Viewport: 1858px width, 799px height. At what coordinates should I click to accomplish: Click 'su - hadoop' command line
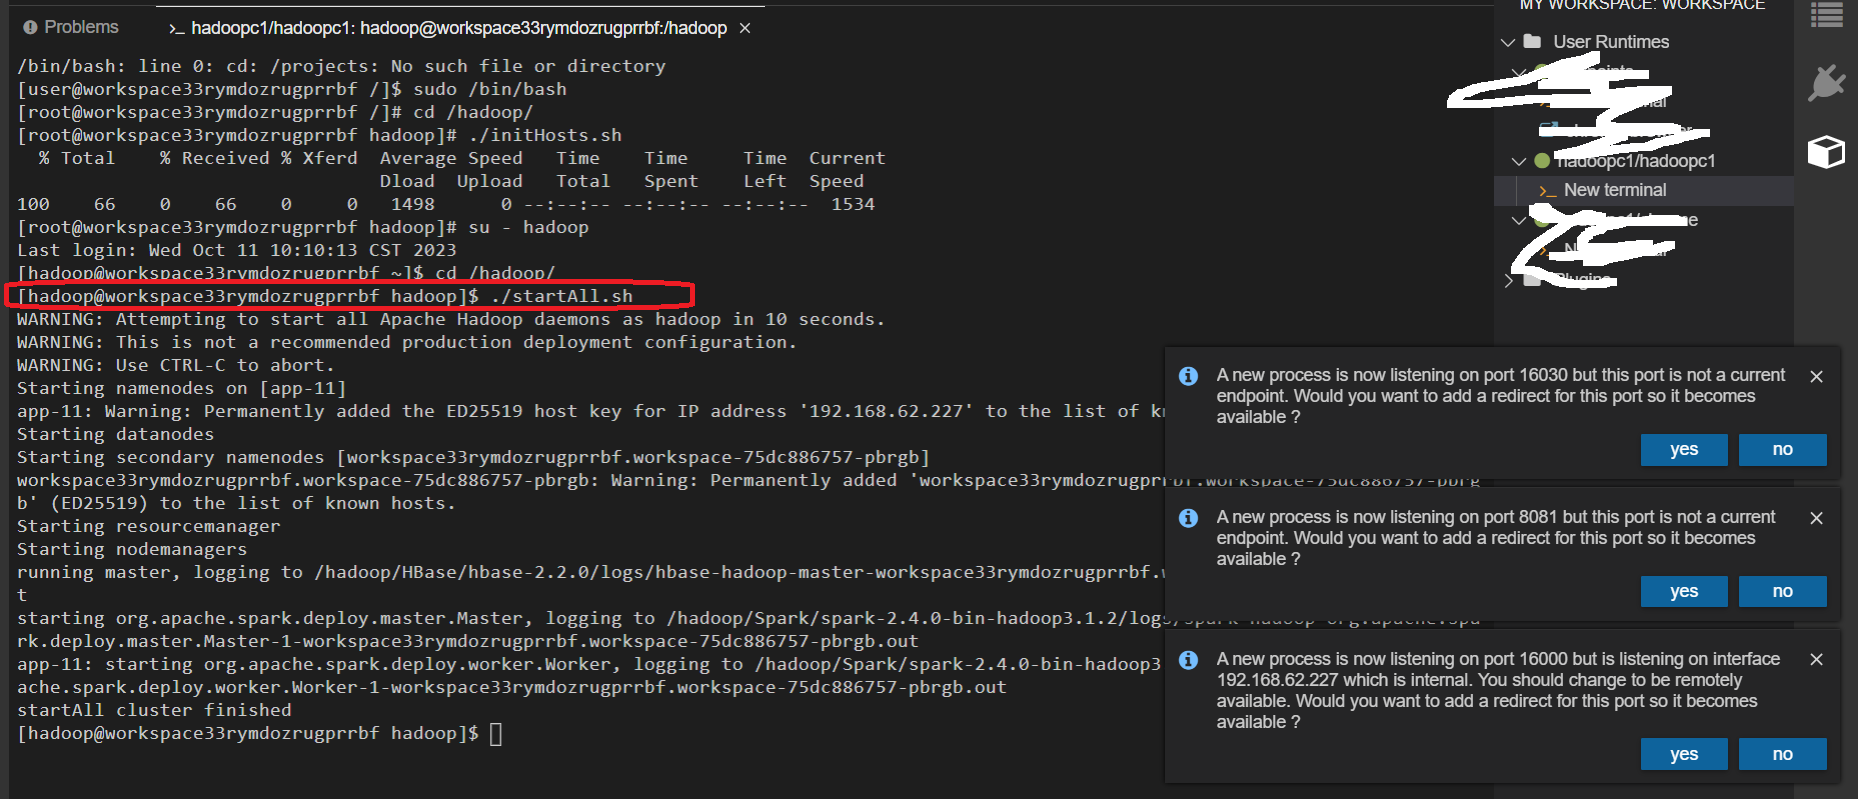click(x=528, y=227)
